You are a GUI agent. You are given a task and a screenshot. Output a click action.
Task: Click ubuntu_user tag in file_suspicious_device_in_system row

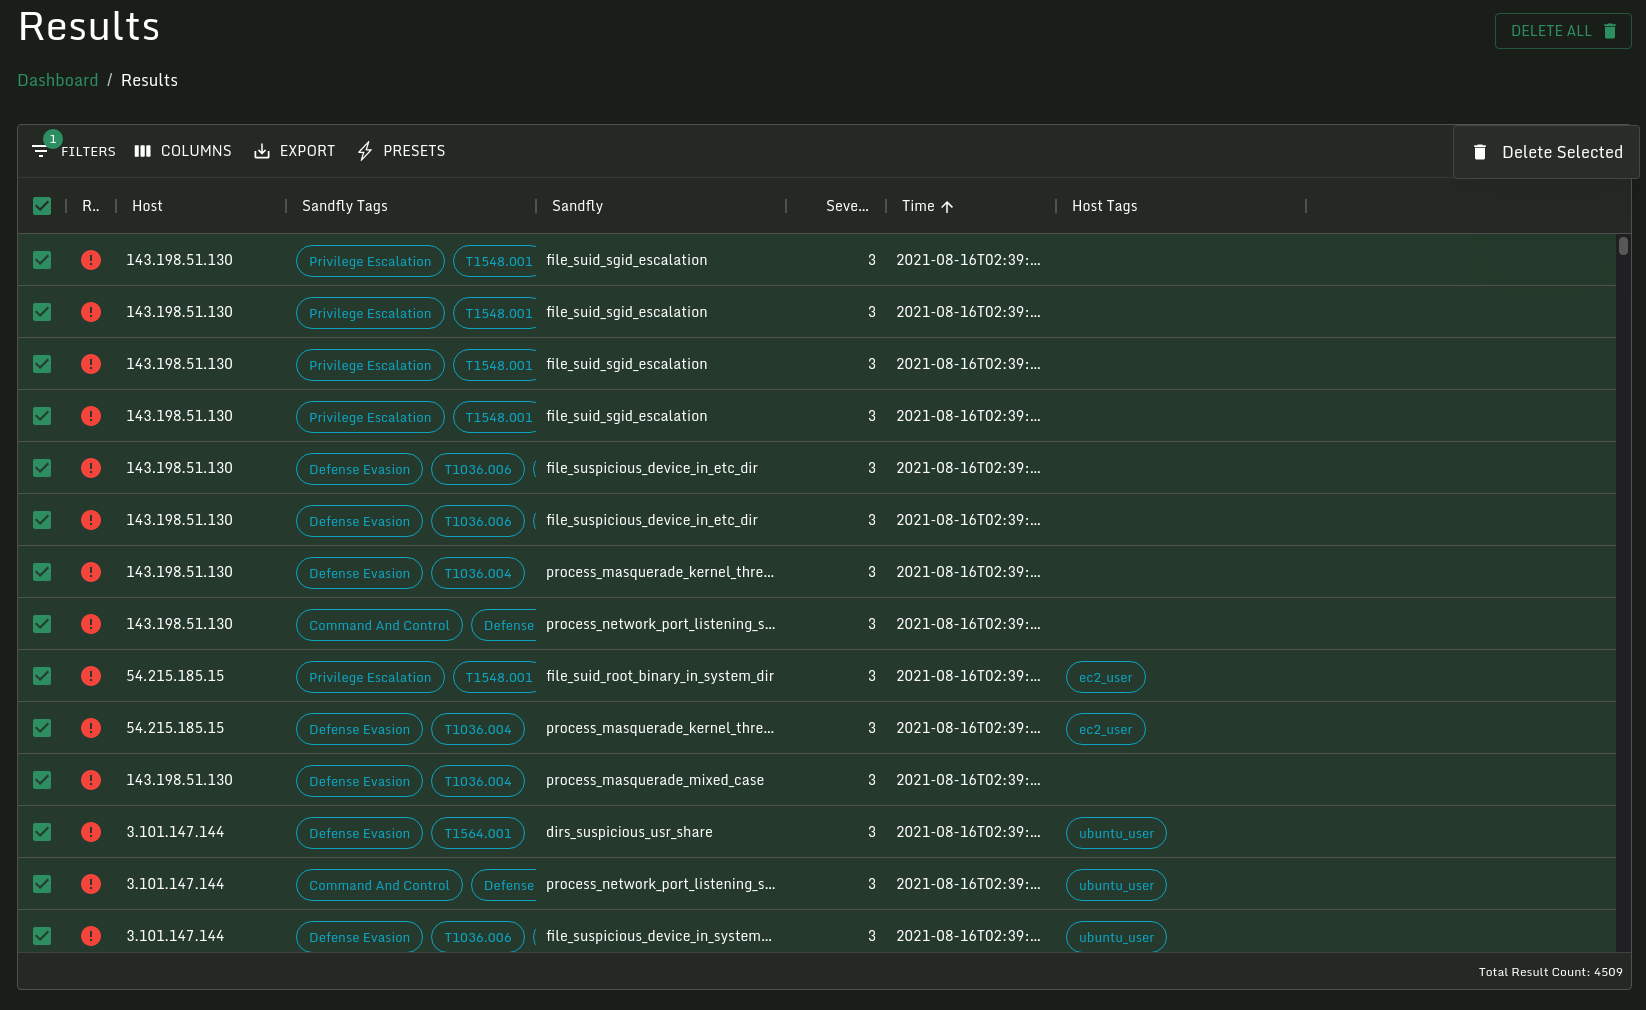[1116, 937]
